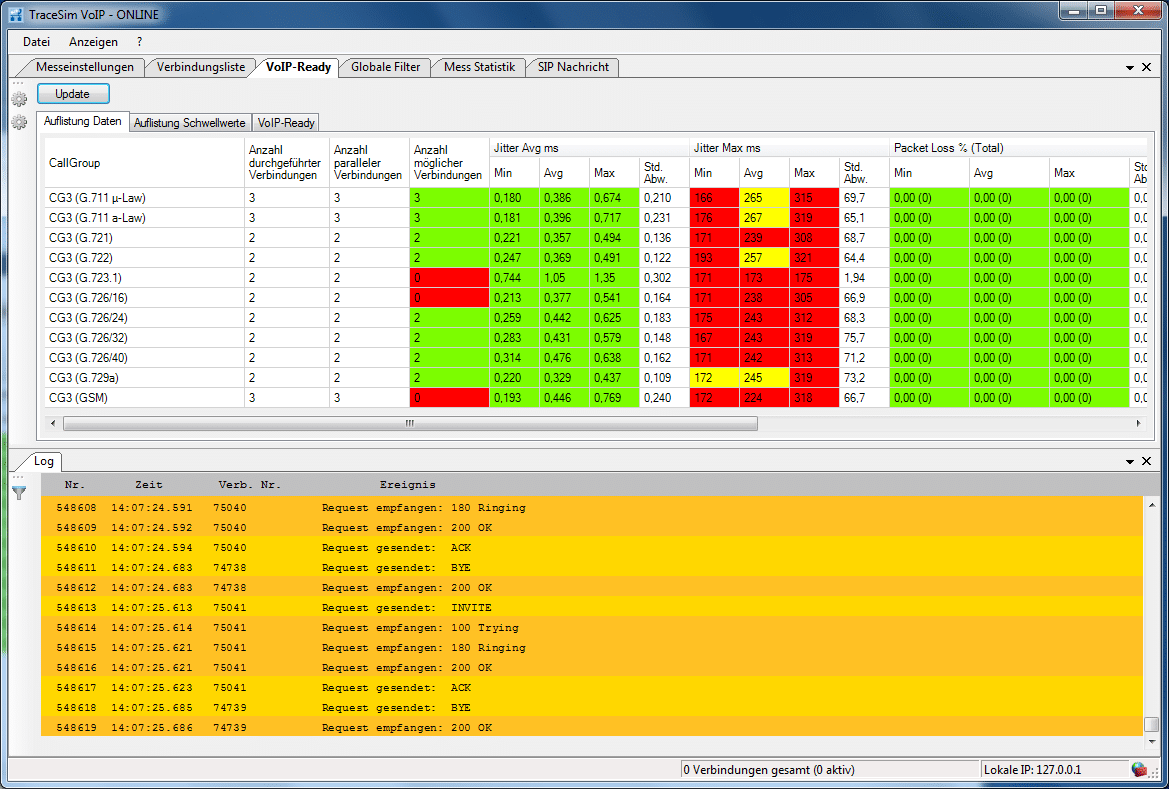The width and height of the screenshot is (1169, 789).
Task: Open the Log panel dropdown arrow
Action: pyautogui.click(x=1130, y=462)
